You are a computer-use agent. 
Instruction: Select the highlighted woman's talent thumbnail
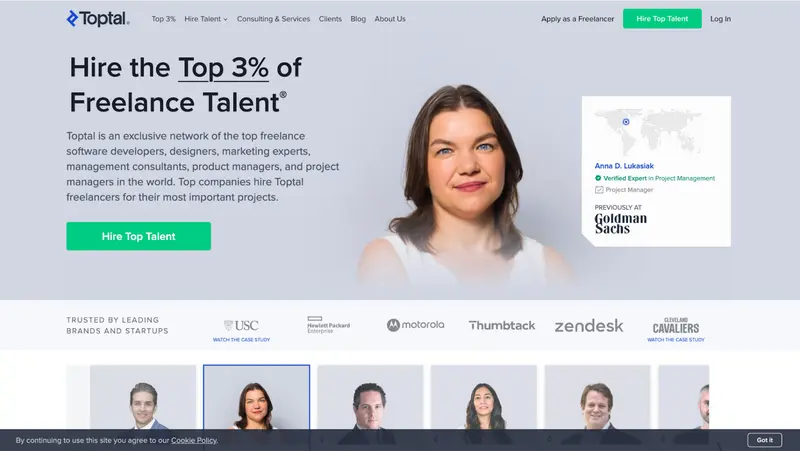click(x=256, y=398)
